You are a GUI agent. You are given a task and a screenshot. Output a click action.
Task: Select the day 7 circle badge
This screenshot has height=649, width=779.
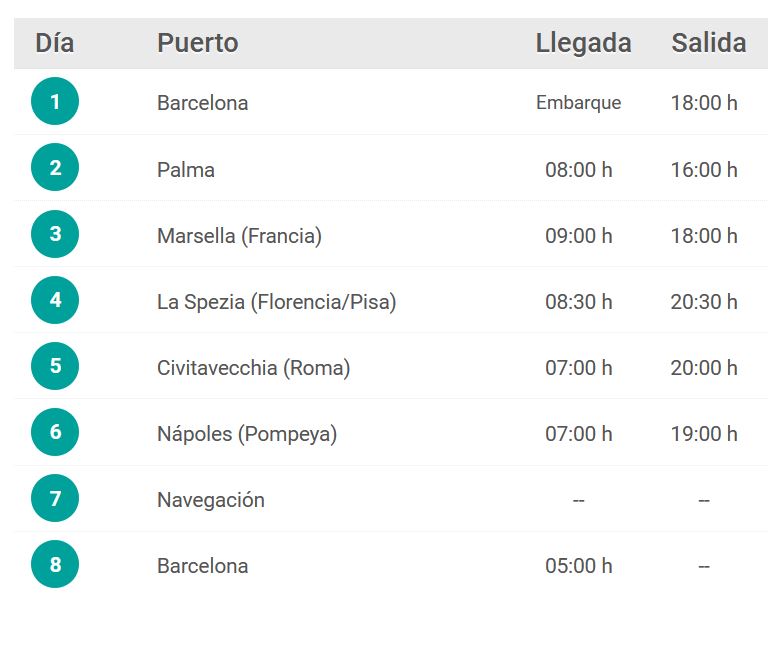55,498
